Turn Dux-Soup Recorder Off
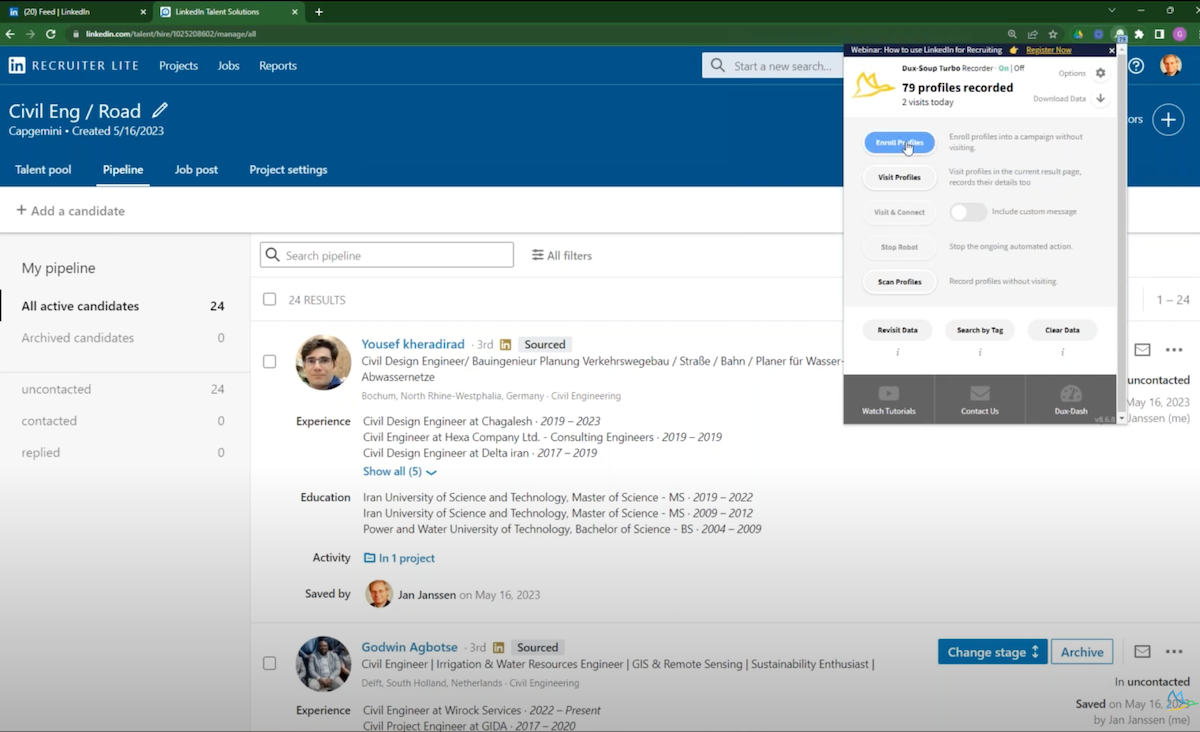1200x732 pixels. (1019, 68)
